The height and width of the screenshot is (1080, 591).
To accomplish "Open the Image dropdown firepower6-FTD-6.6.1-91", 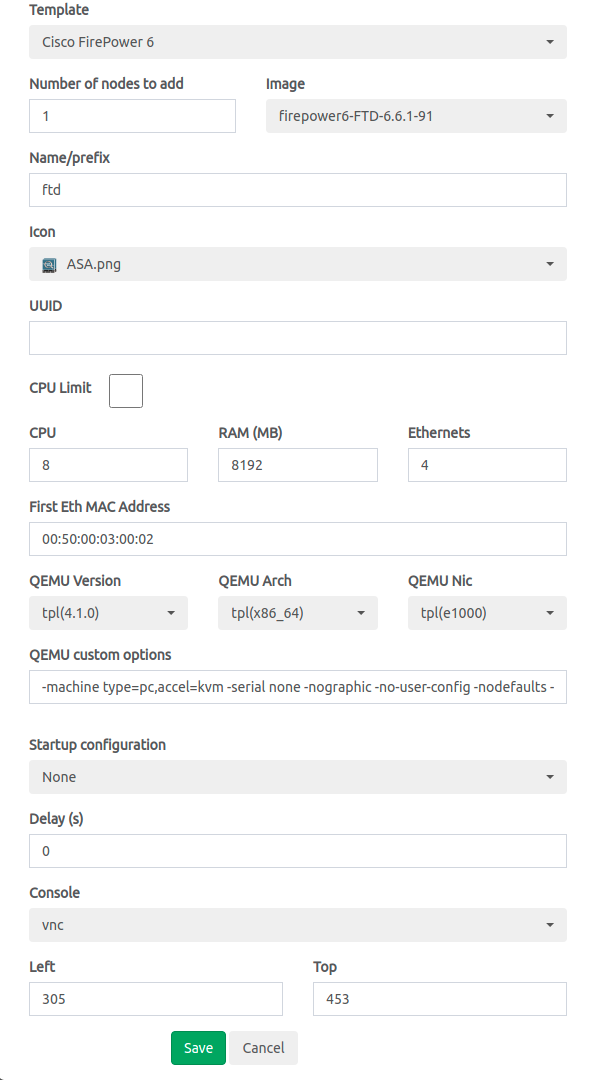I will click(x=416, y=116).
